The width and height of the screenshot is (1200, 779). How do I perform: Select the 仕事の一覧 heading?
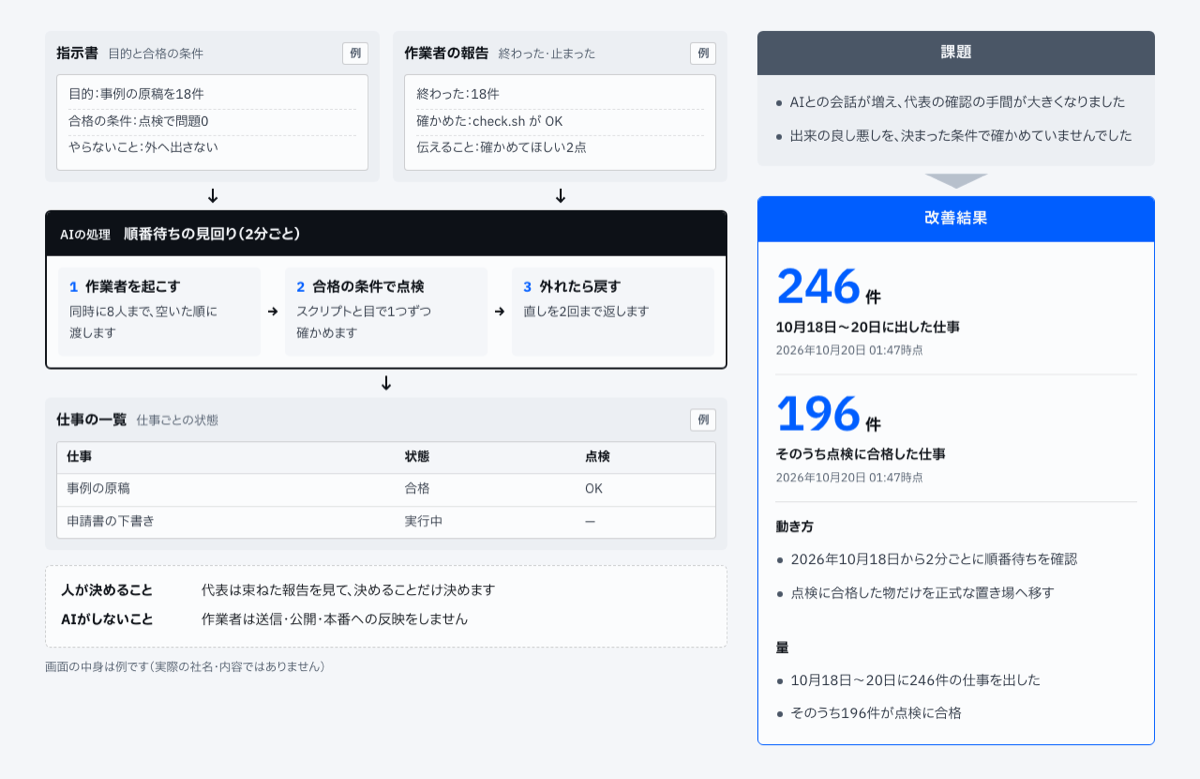coord(92,420)
